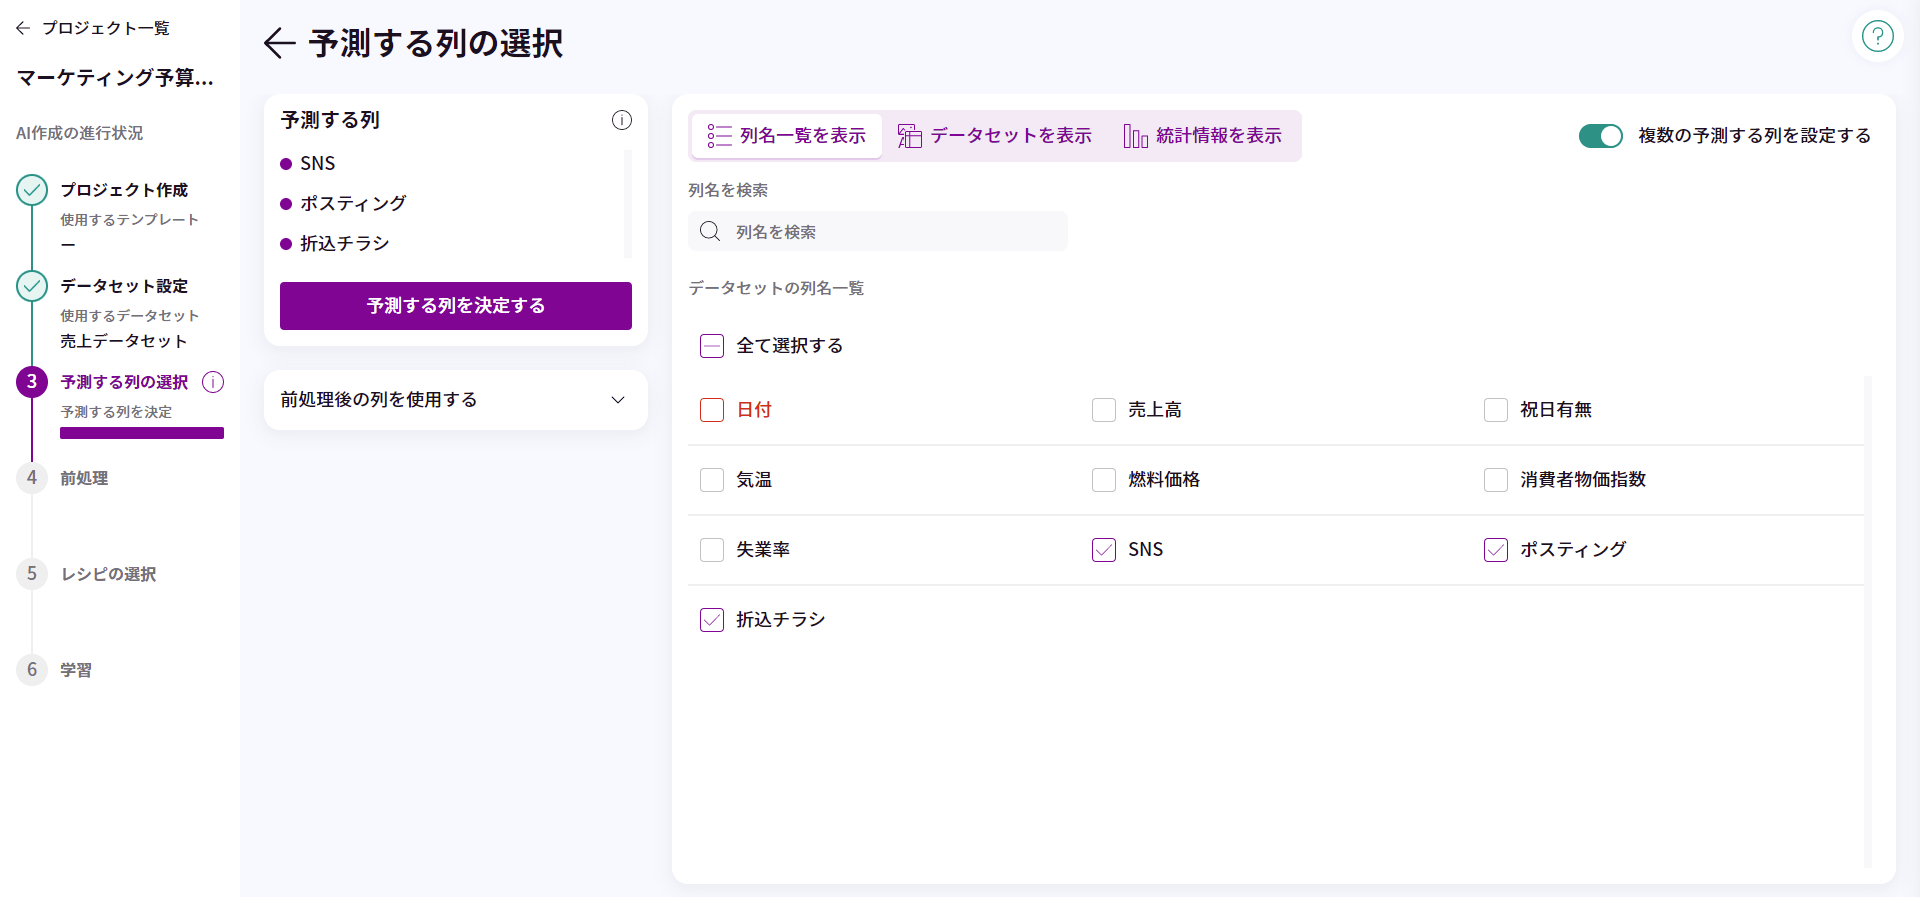
Task: Toggle the 全て選択する checkbox
Action: coord(712,346)
